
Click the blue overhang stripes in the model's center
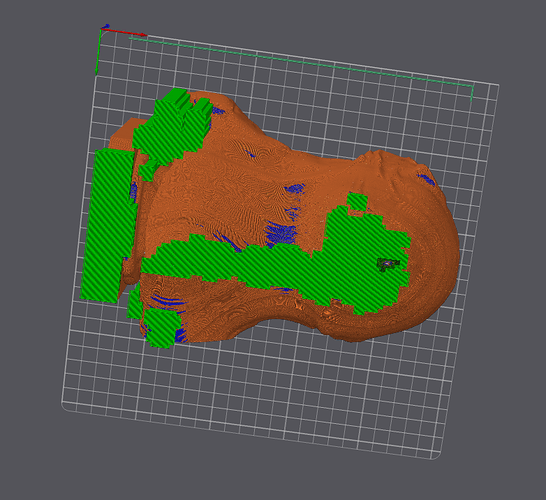(282, 231)
